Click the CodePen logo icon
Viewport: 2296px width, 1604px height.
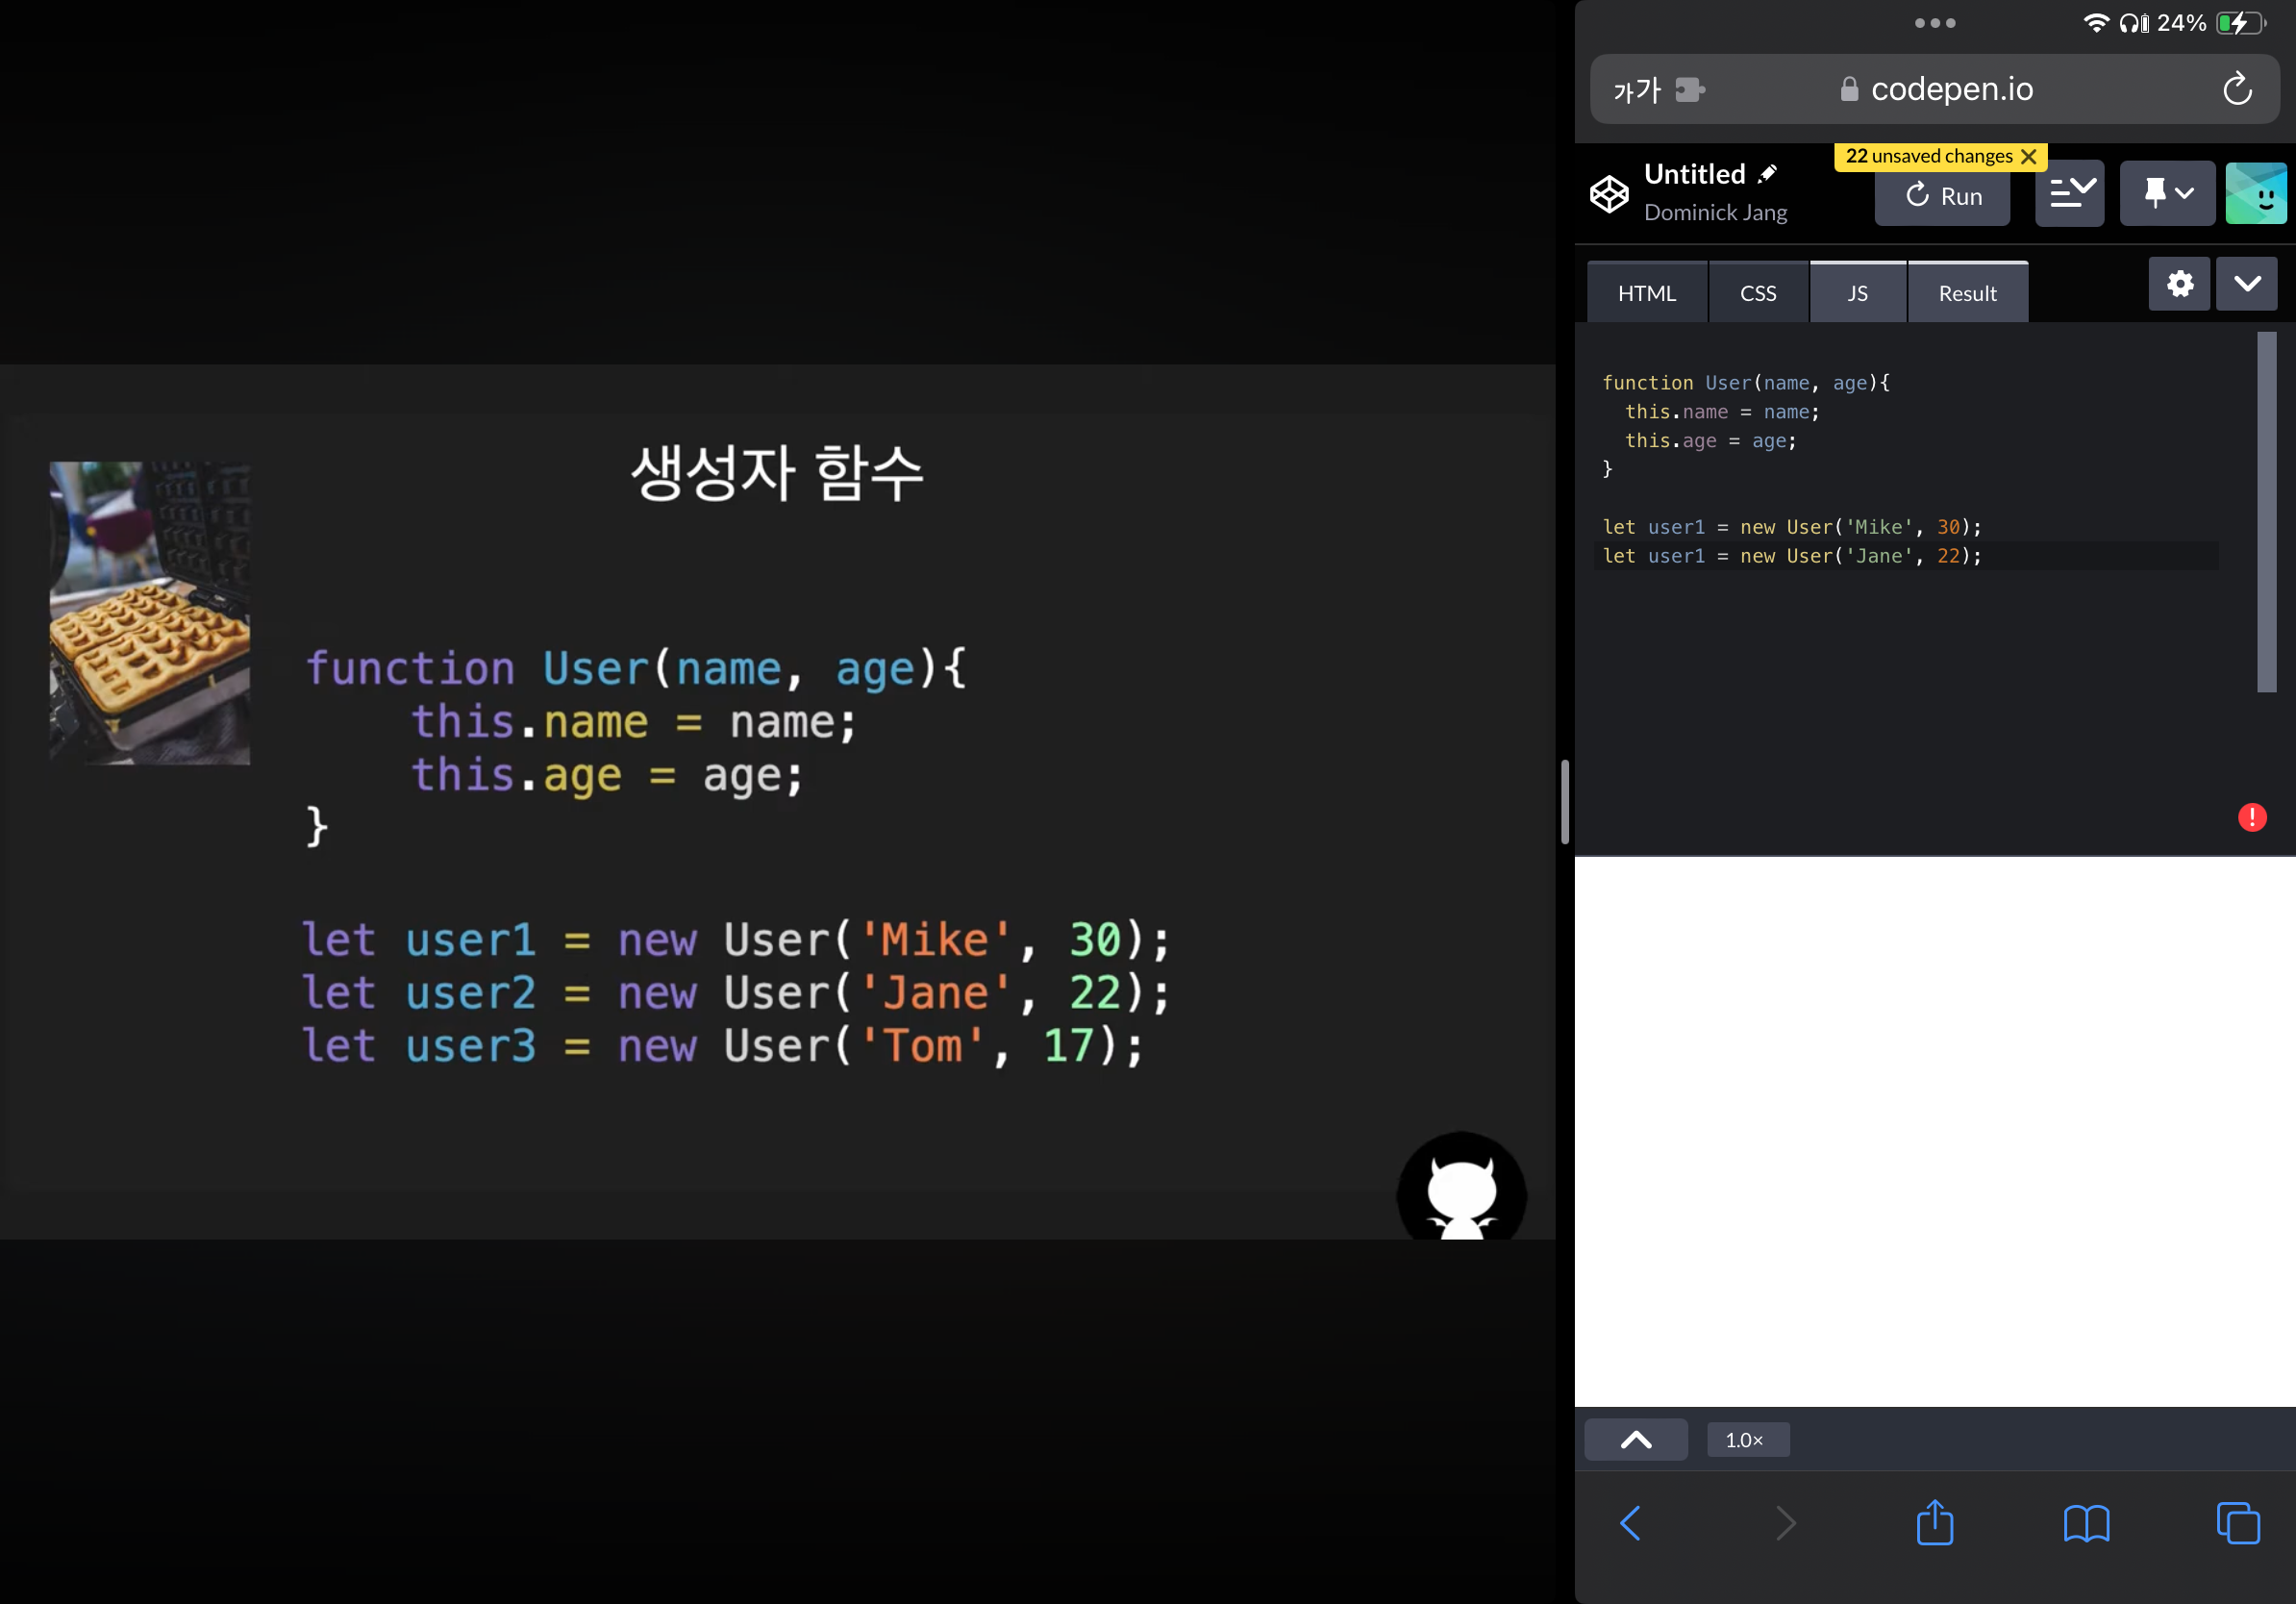pyautogui.click(x=1609, y=193)
